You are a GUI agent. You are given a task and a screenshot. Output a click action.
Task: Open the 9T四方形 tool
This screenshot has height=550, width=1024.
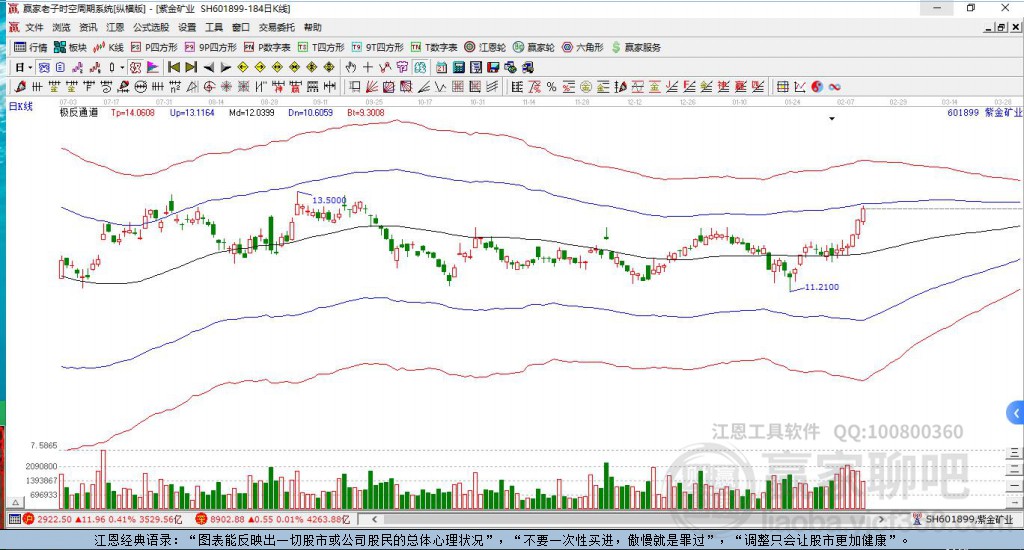[377, 47]
